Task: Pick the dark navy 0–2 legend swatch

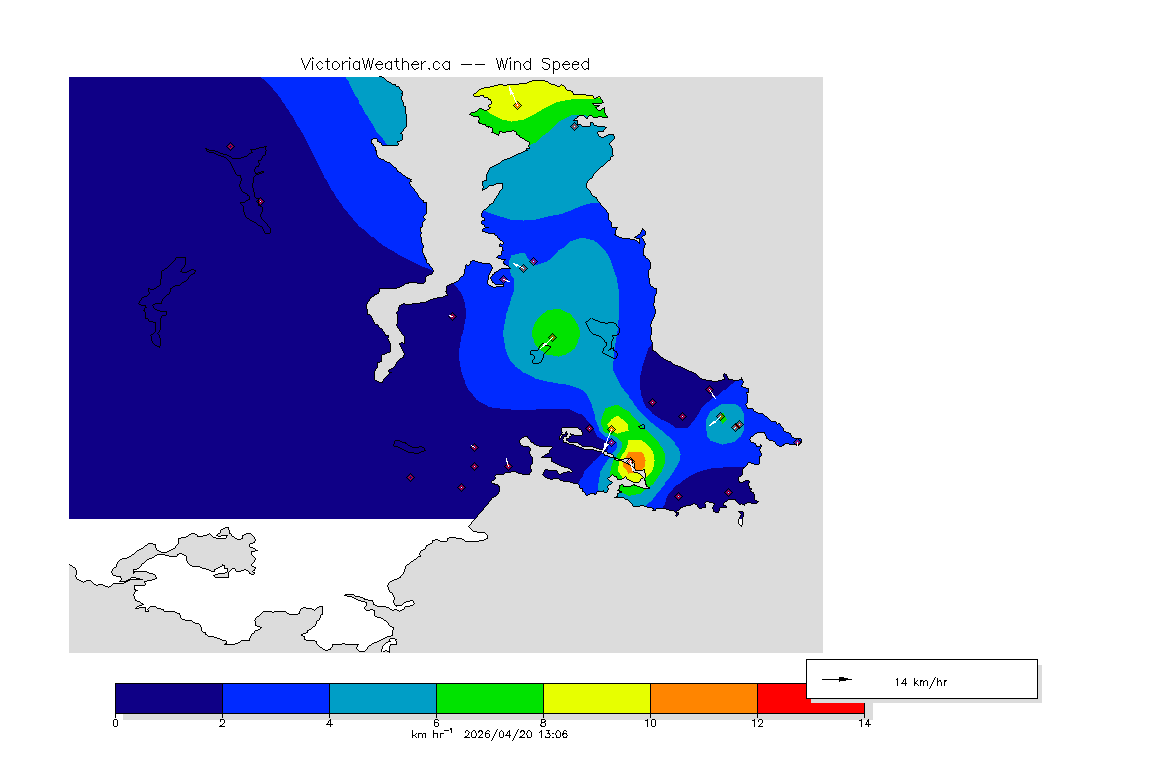Action: pos(168,698)
